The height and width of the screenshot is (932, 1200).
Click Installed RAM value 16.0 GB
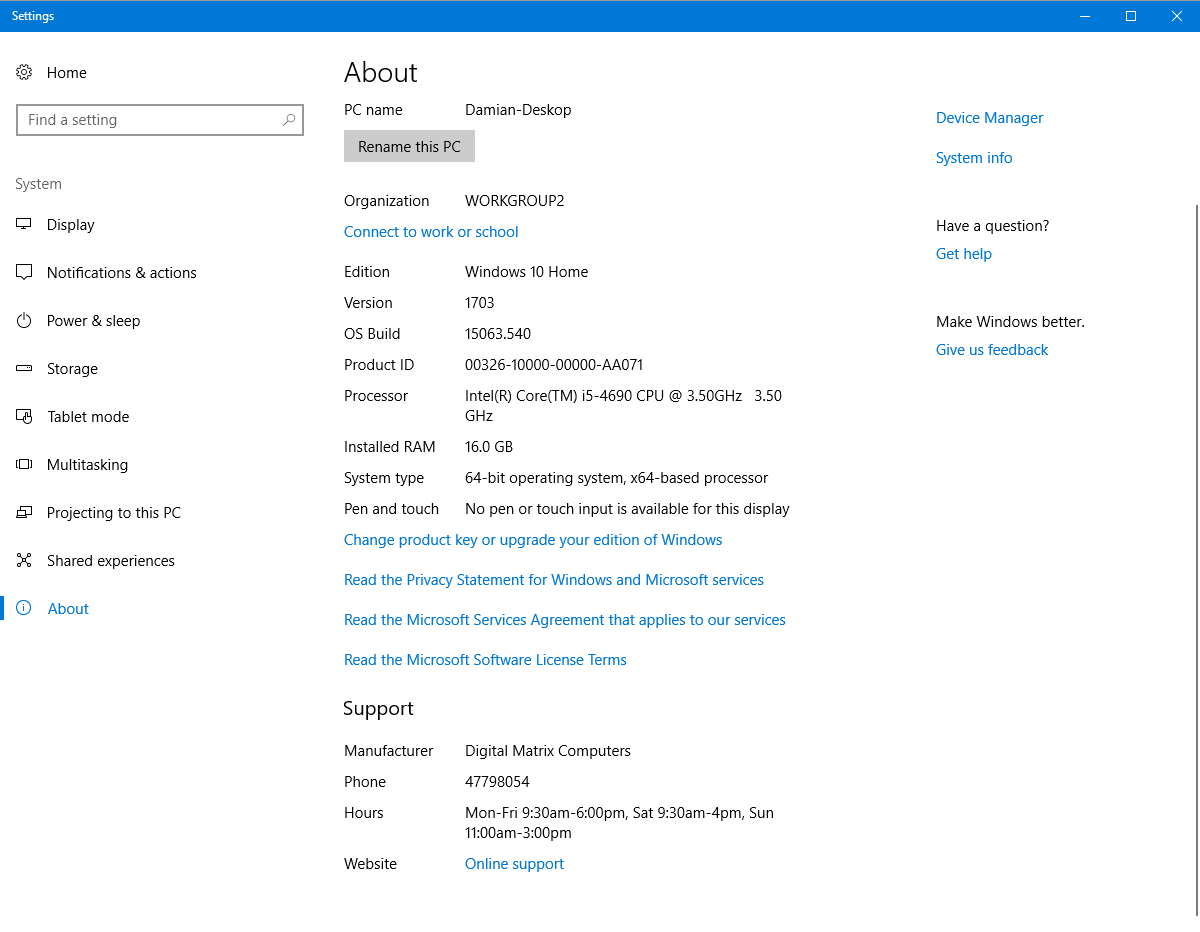[x=489, y=447]
